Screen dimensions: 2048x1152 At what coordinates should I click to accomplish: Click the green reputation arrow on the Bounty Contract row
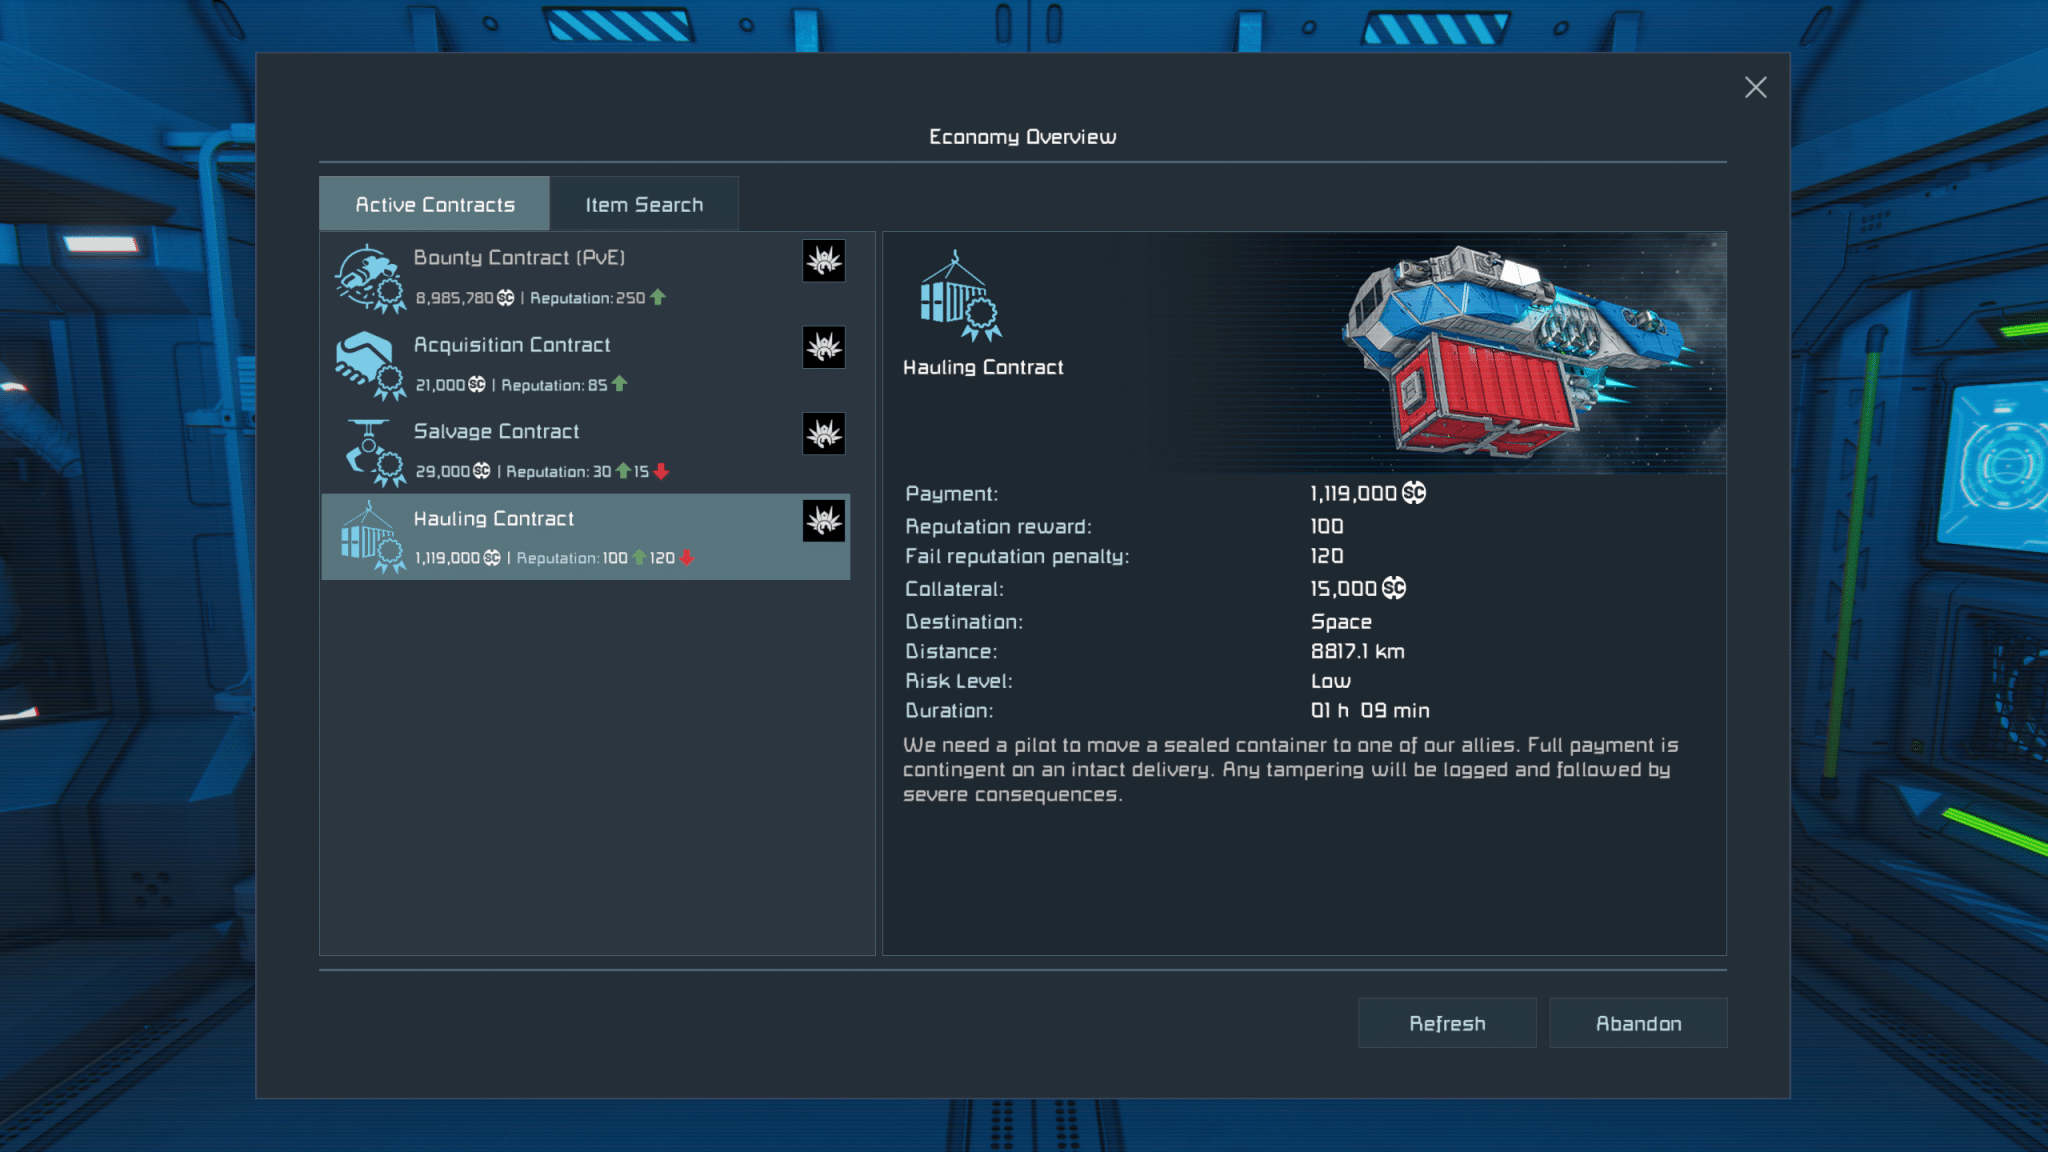point(658,297)
